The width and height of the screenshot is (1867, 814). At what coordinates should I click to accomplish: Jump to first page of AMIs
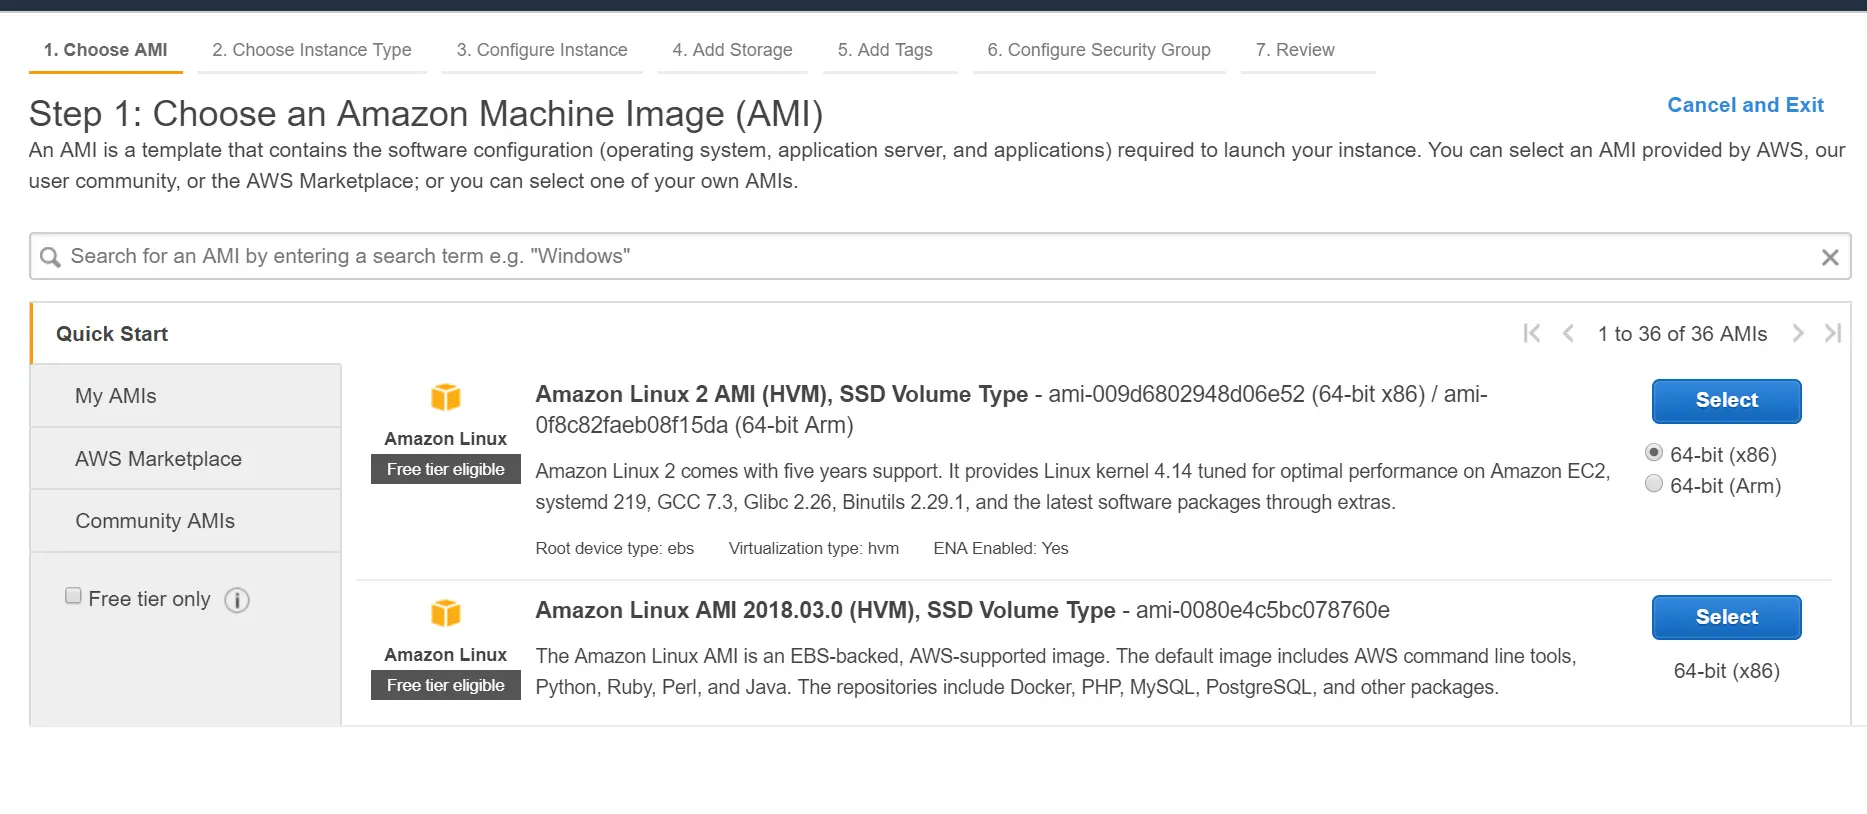click(x=1531, y=333)
